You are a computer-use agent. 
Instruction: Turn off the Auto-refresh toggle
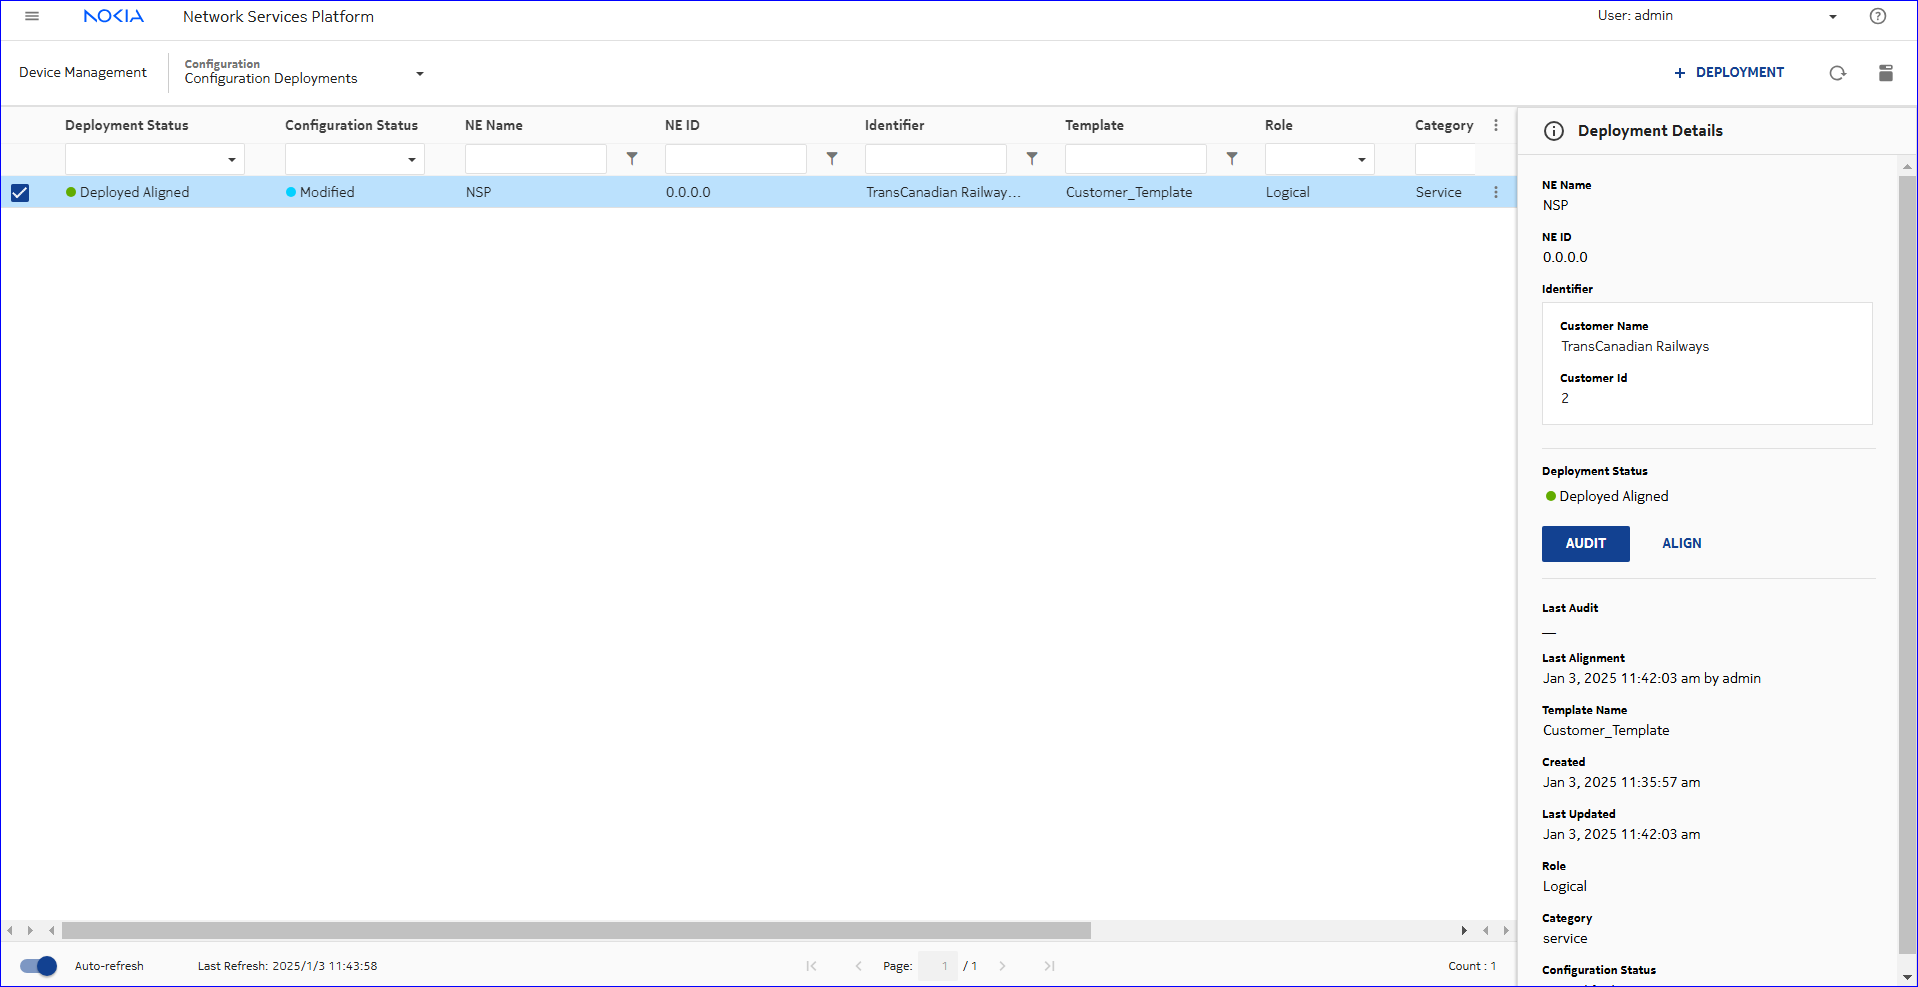pos(38,966)
